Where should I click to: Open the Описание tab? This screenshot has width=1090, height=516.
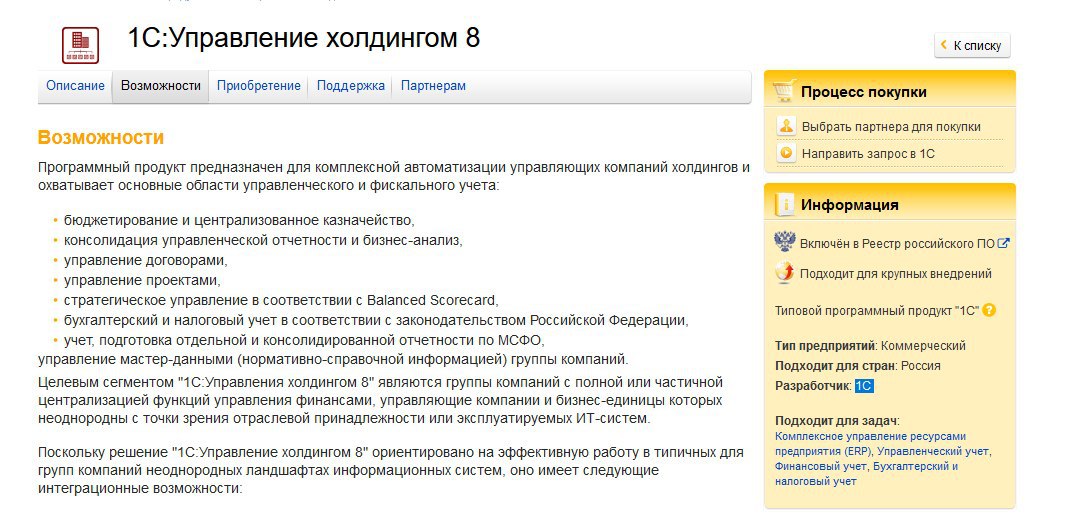(75, 86)
